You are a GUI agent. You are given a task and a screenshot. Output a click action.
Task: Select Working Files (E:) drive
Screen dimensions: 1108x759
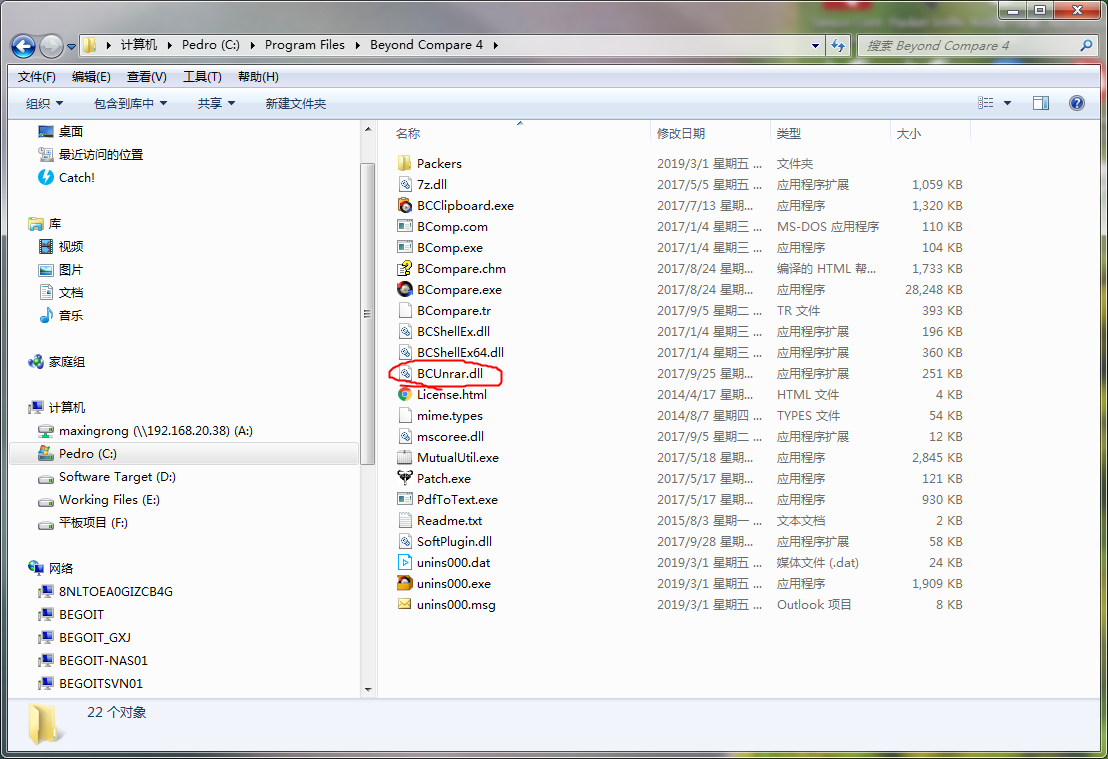99,500
